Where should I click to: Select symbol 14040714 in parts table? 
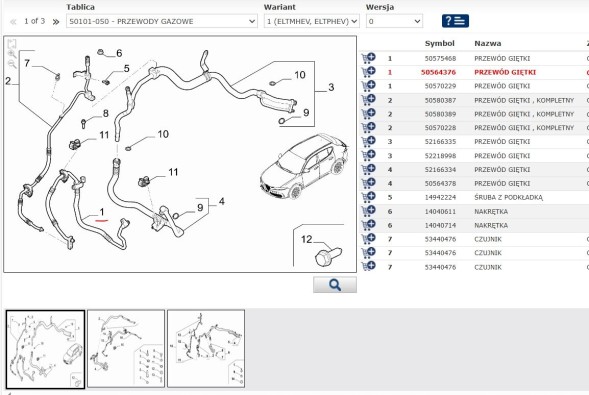pyautogui.click(x=440, y=225)
